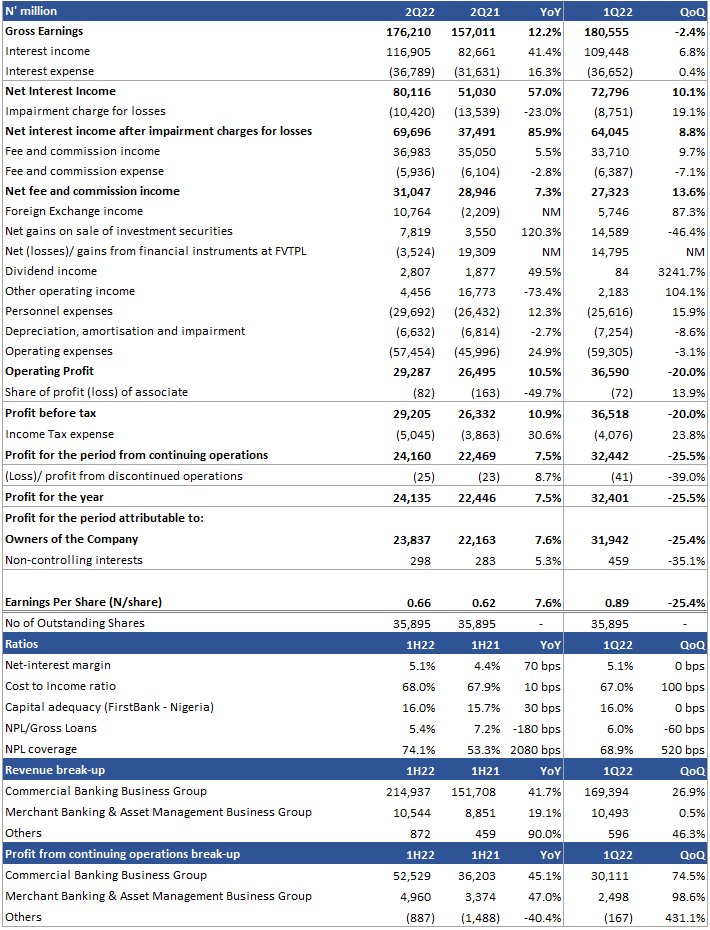
Task: Click the Gross Earnings row label
Action: pyautogui.click(x=44, y=31)
